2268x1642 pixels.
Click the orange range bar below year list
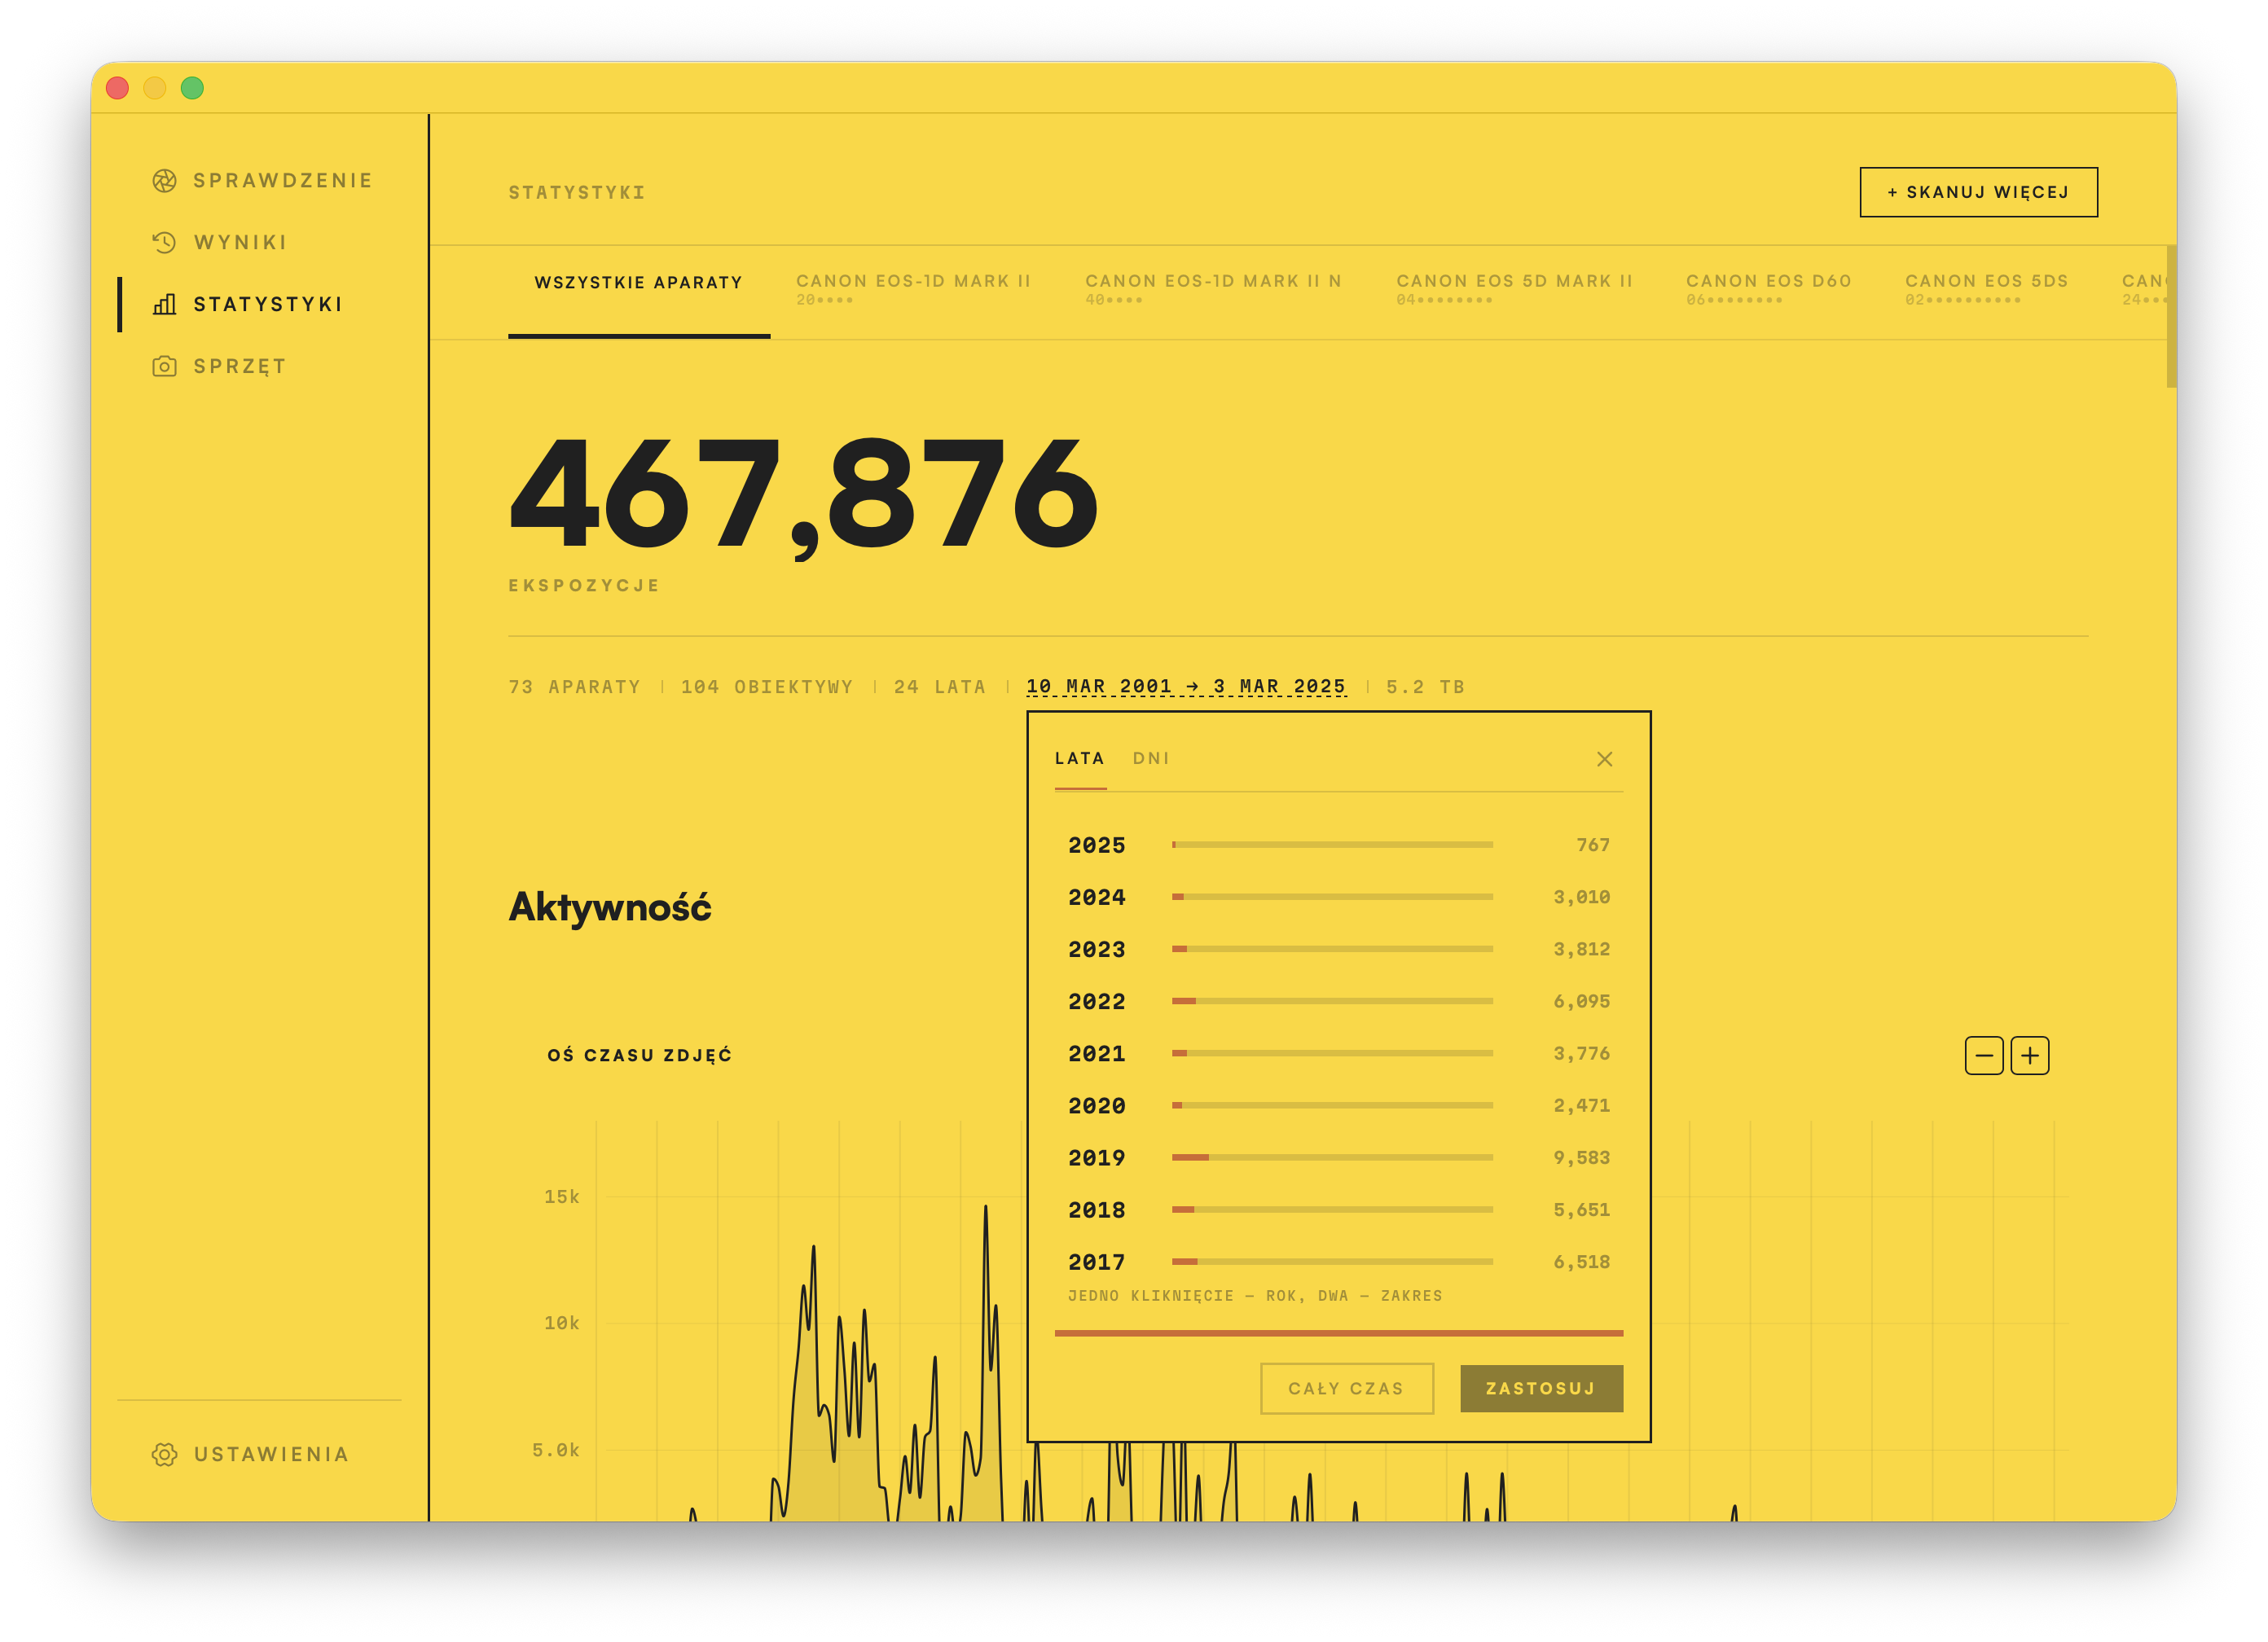(x=1338, y=1333)
